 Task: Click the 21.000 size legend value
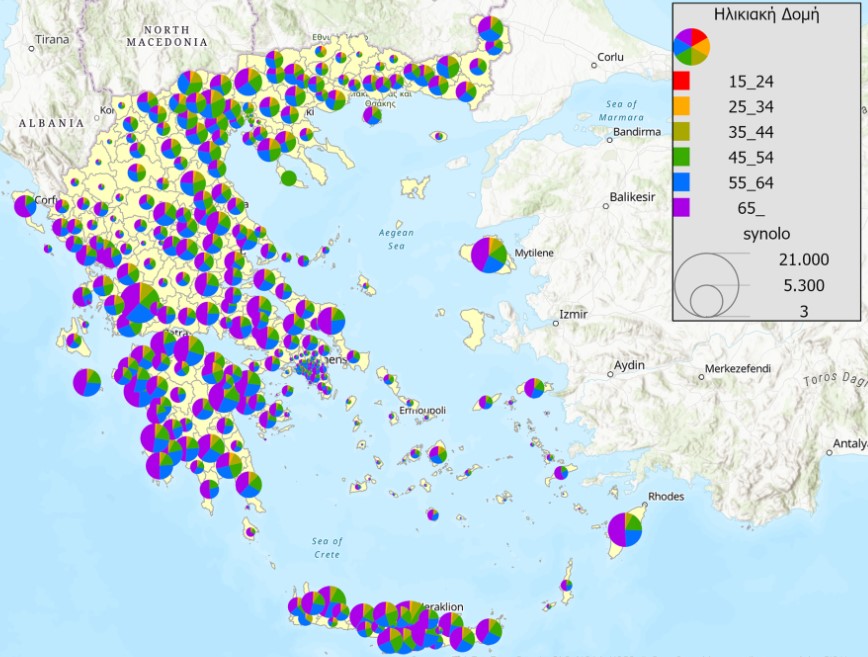coord(804,259)
